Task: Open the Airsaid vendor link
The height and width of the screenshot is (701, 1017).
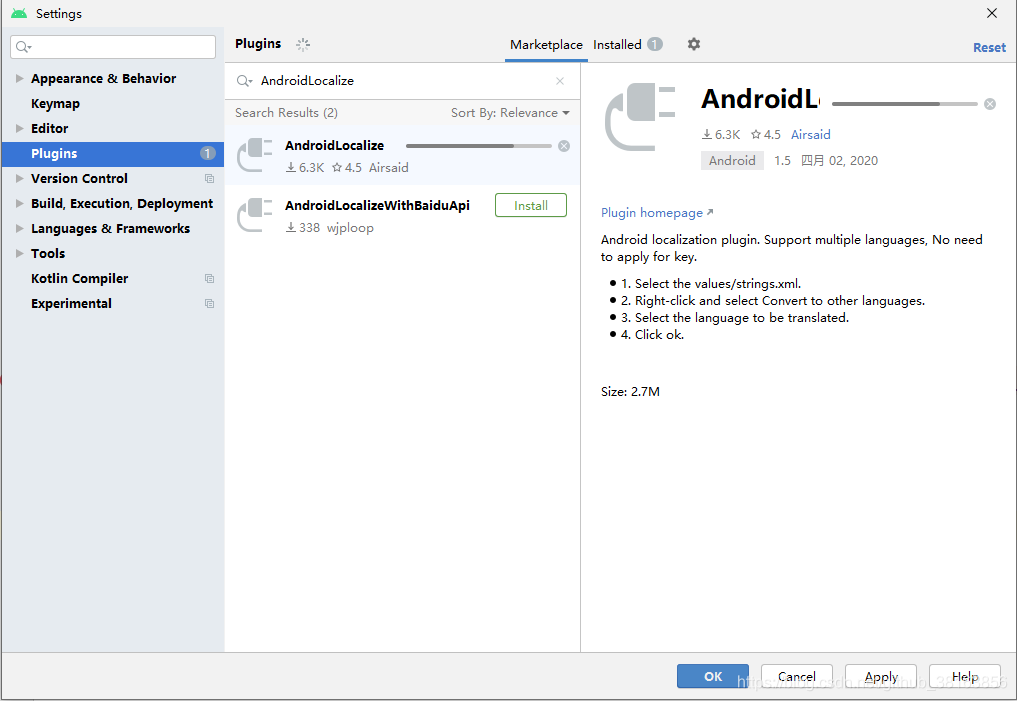Action: click(x=810, y=134)
